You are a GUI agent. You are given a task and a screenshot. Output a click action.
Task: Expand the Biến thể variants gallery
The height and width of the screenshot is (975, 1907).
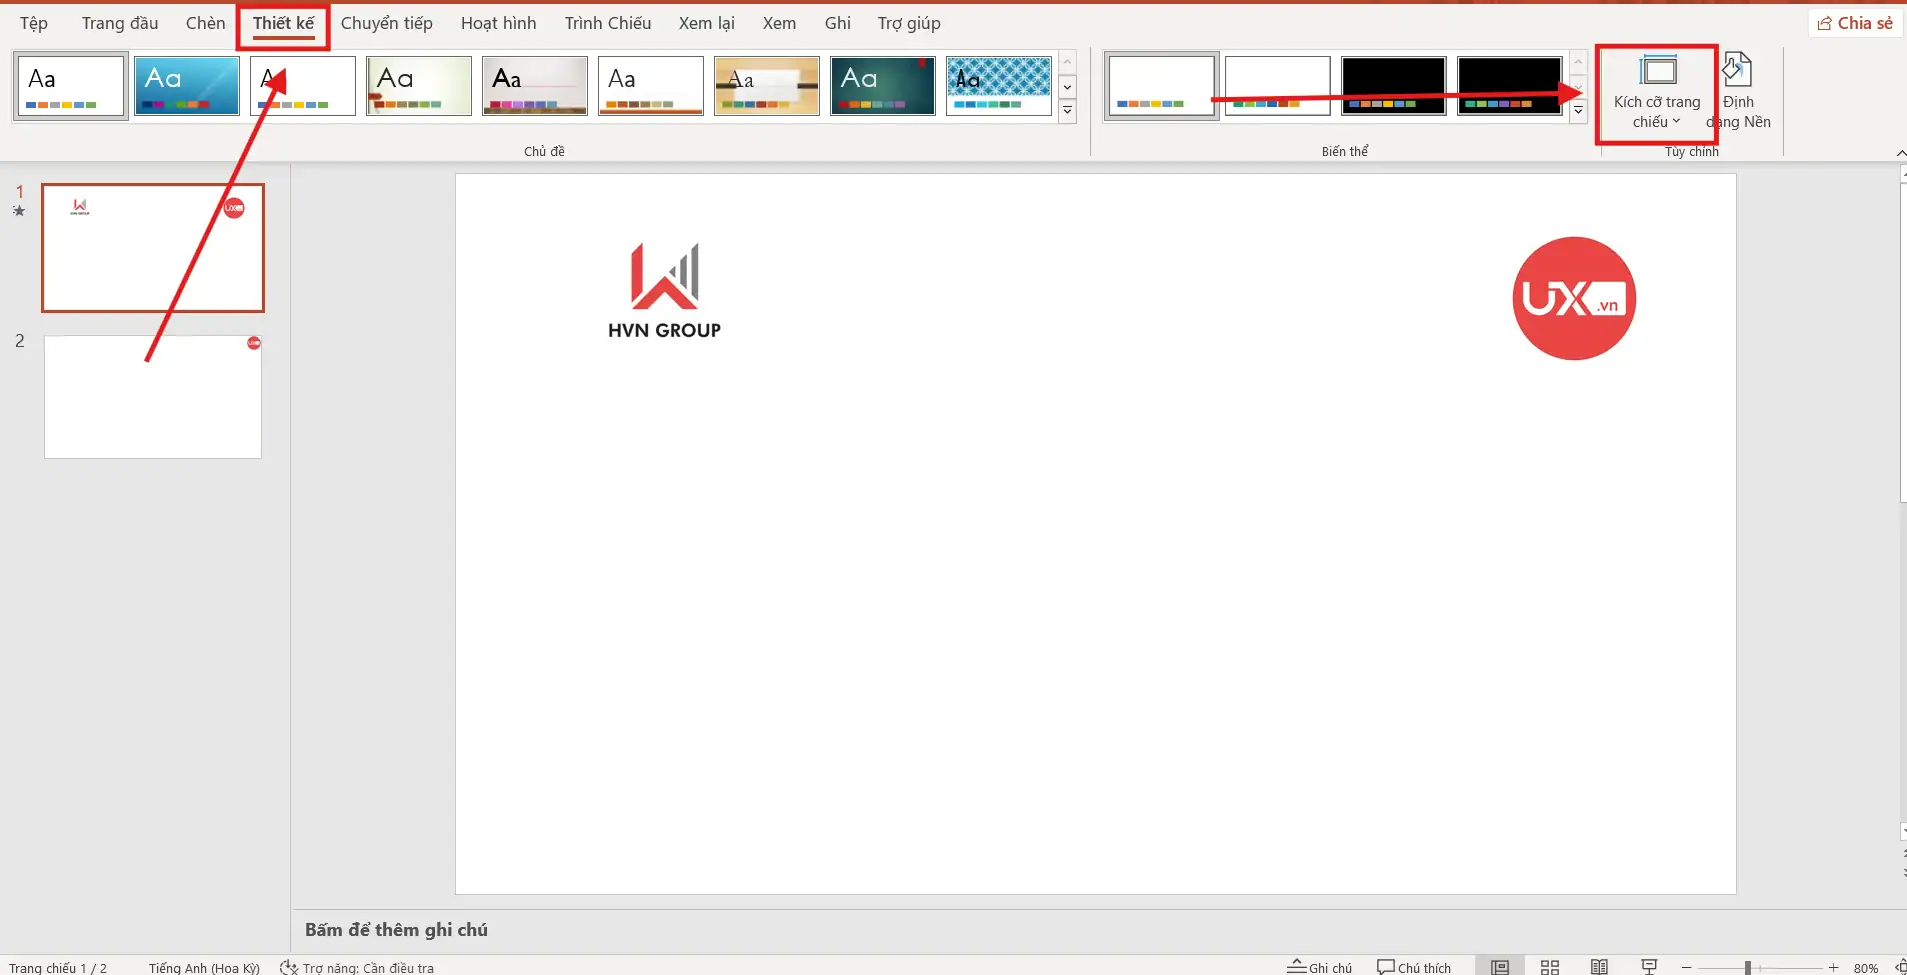[1578, 111]
